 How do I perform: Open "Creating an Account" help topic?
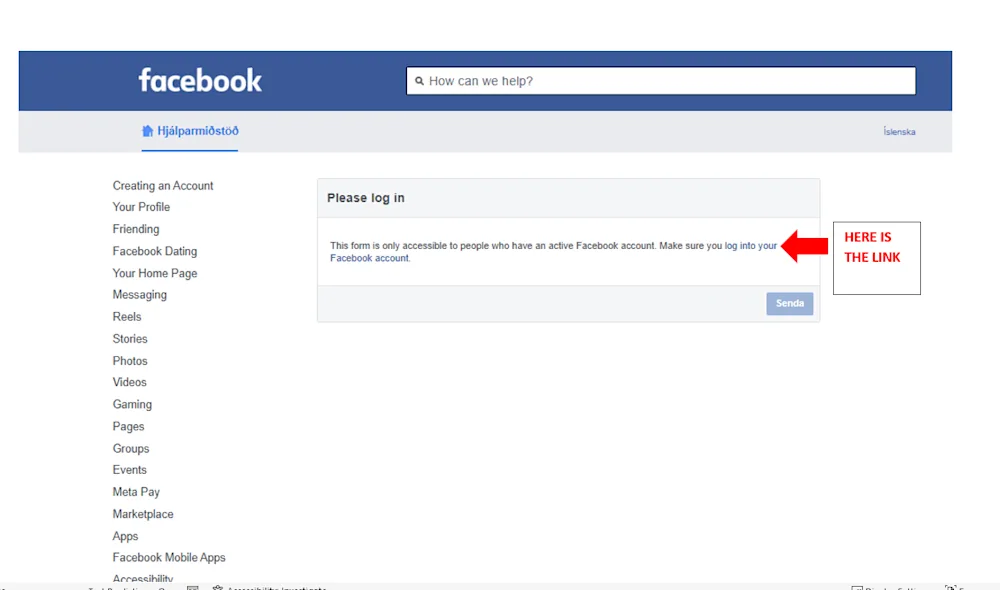(163, 186)
